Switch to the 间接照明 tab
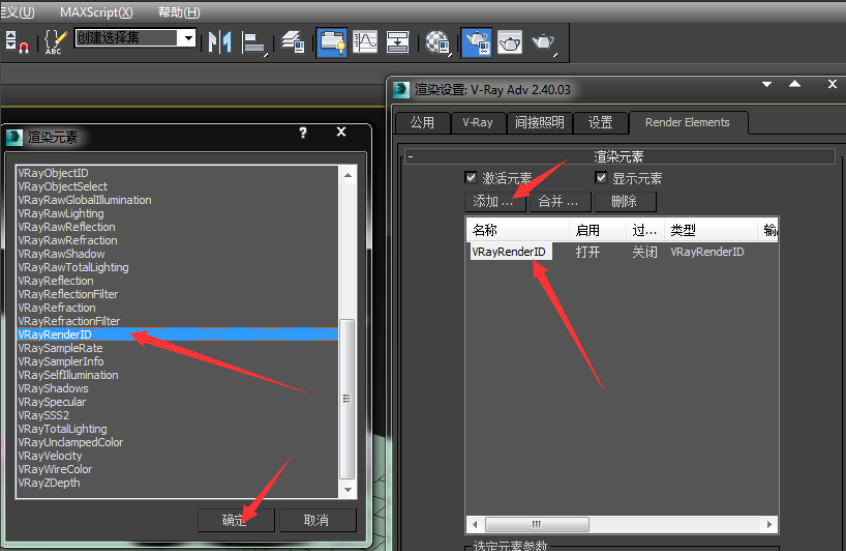Screen dimensions: 846x551 pos(539,123)
